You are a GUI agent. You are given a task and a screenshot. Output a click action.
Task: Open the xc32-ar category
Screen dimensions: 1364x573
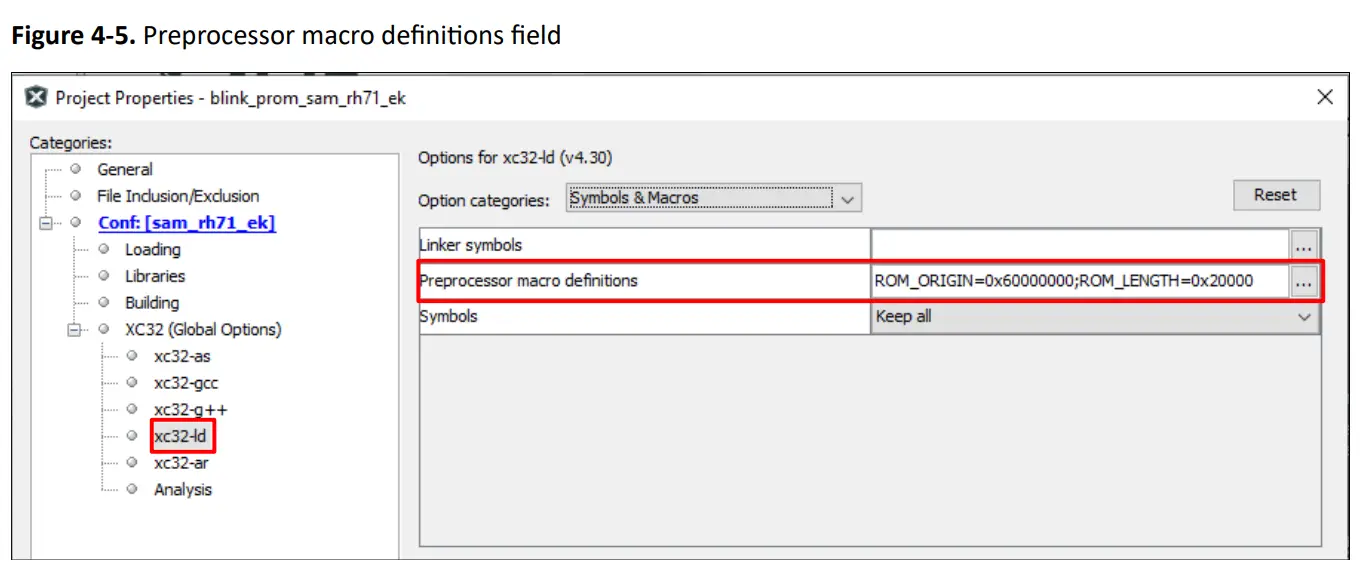pyautogui.click(x=181, y=463)
